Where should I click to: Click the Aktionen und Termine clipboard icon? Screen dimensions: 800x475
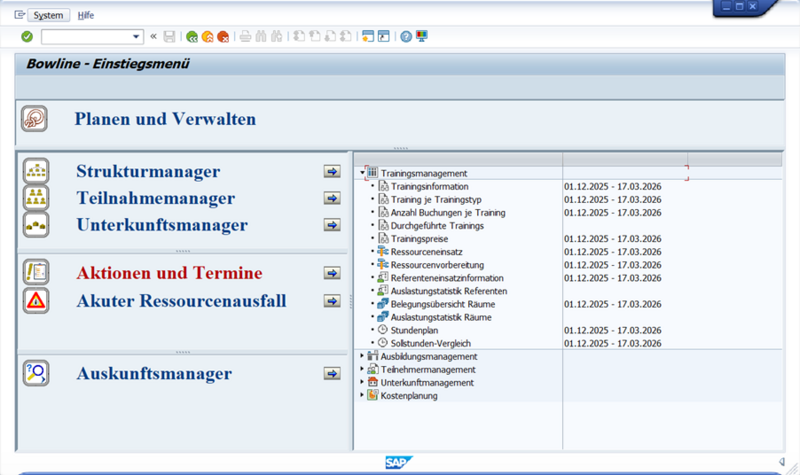36,272
